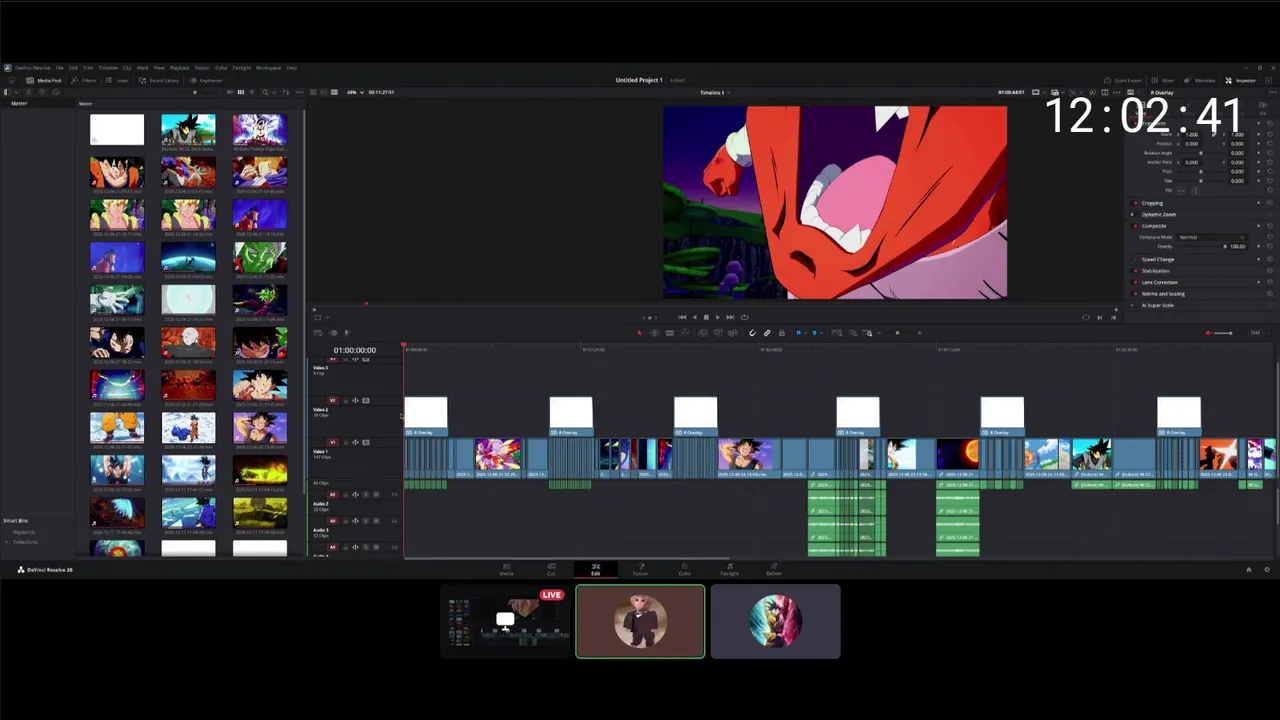Toggle the Dynamic Zoom enable switch

[x=1133, y=214]
